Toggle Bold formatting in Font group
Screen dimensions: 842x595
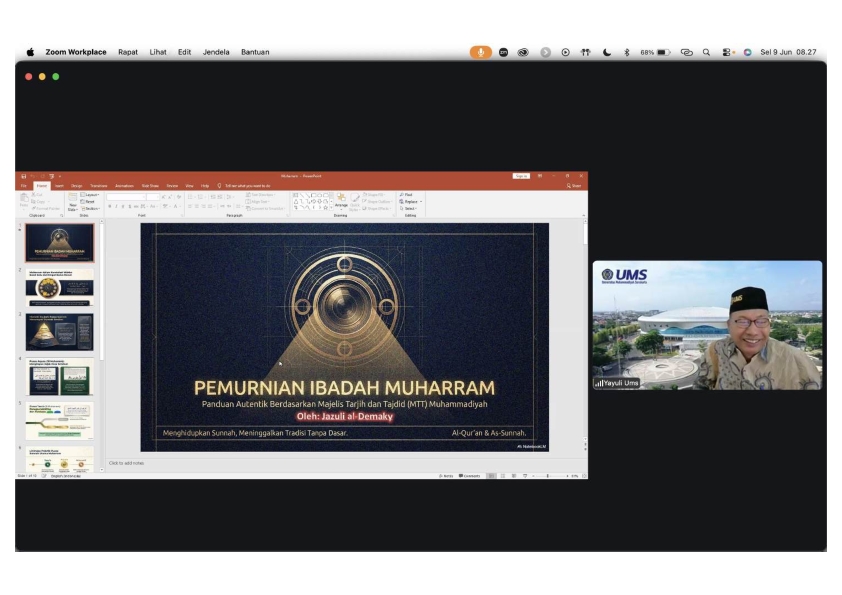pos(110,206)
